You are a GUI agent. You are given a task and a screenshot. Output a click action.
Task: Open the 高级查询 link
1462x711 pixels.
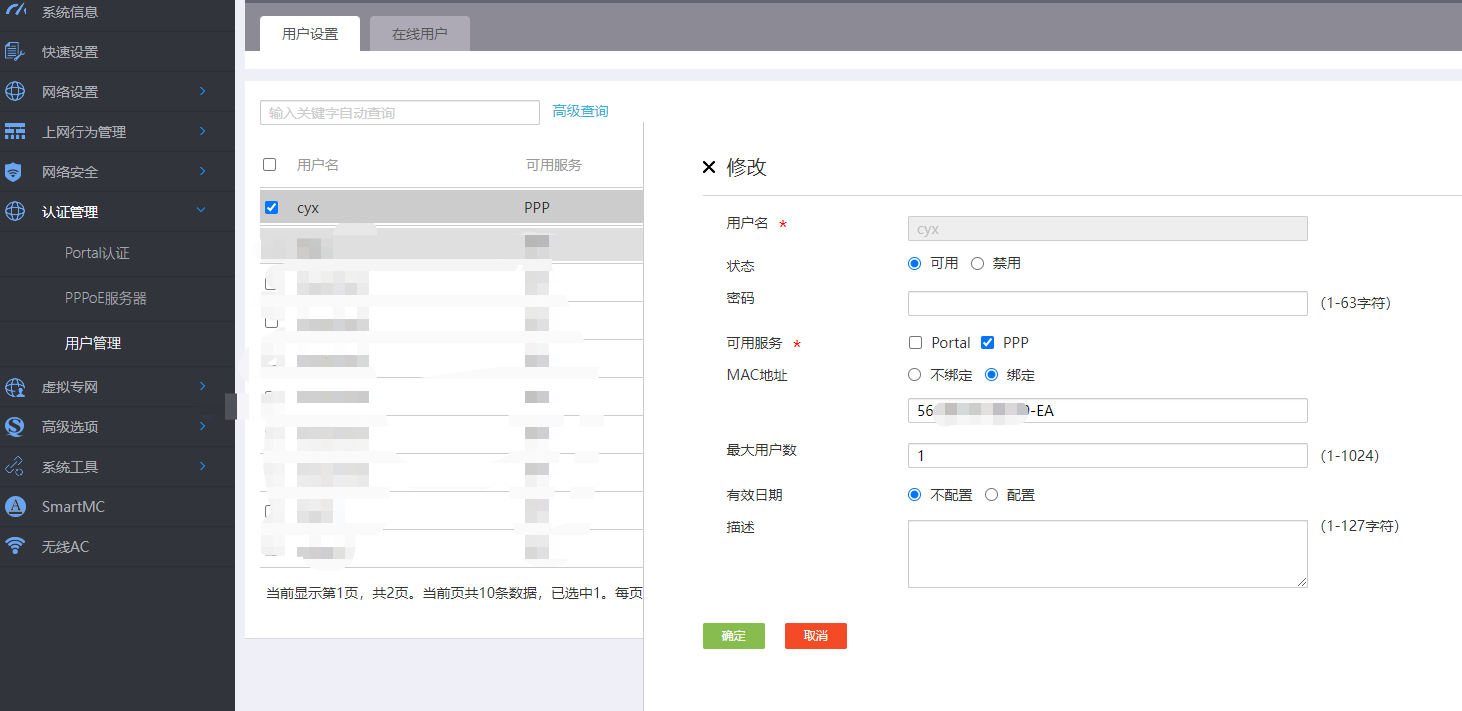coord(580,111)
